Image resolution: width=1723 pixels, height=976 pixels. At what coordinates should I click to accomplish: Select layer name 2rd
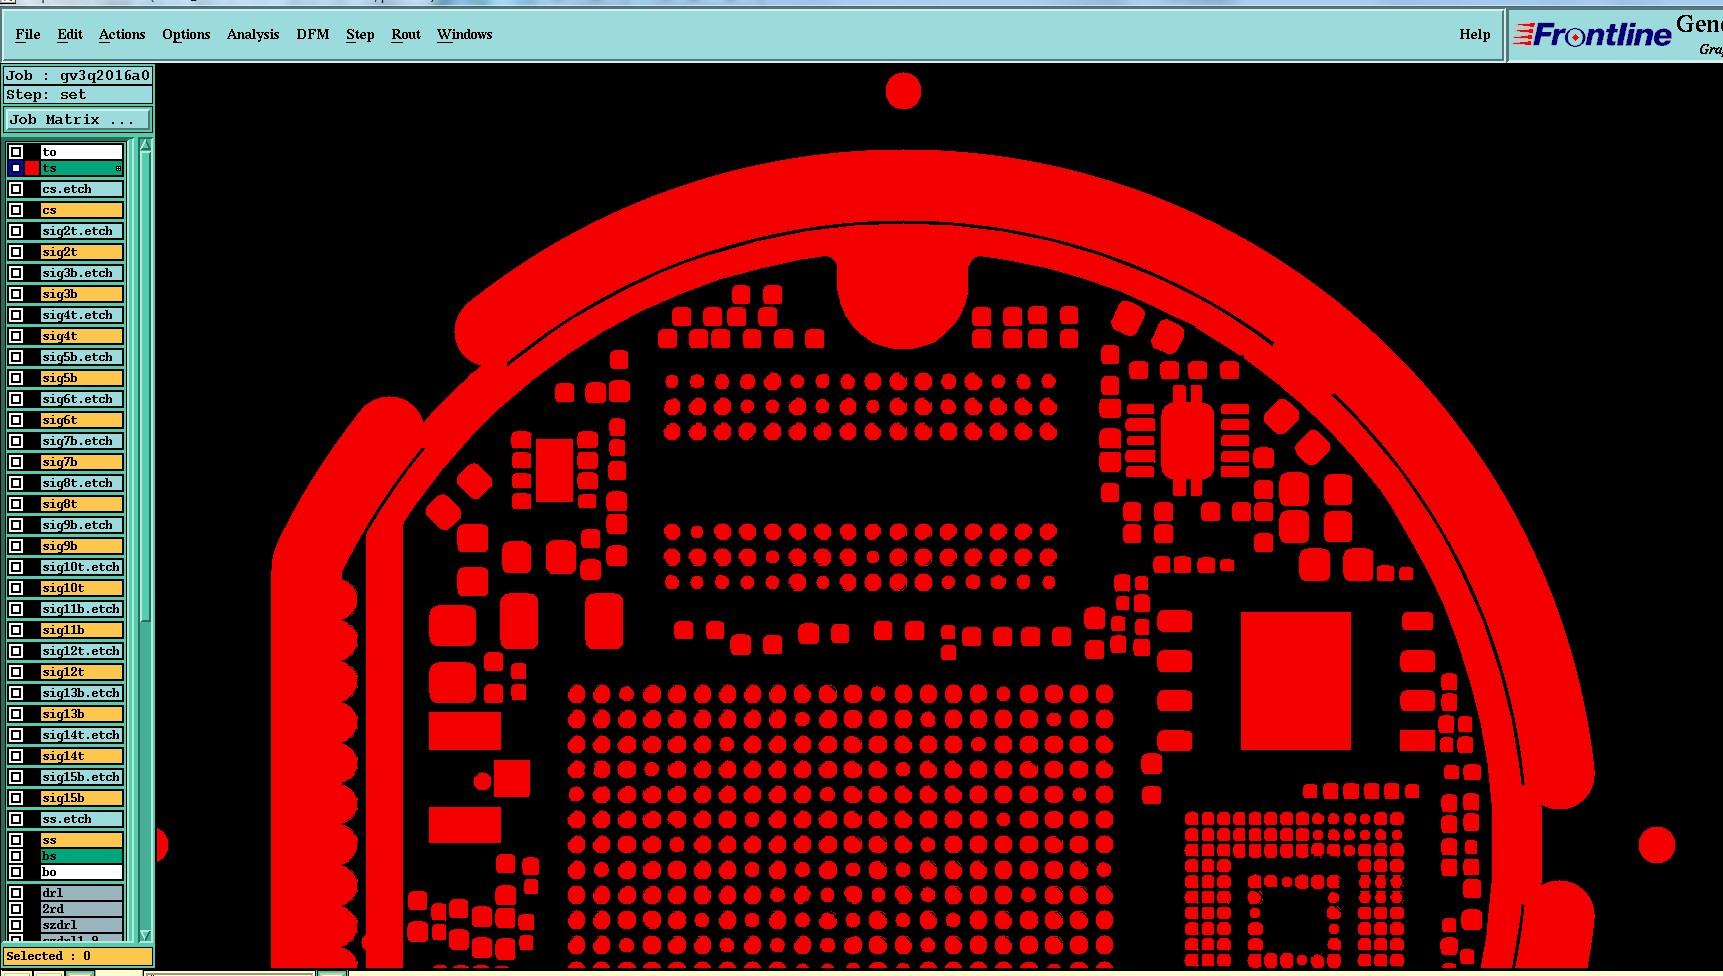(82, 909)
